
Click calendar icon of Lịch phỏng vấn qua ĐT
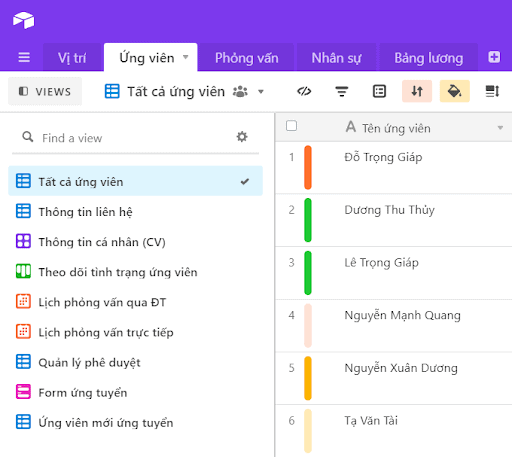point(23,301)
